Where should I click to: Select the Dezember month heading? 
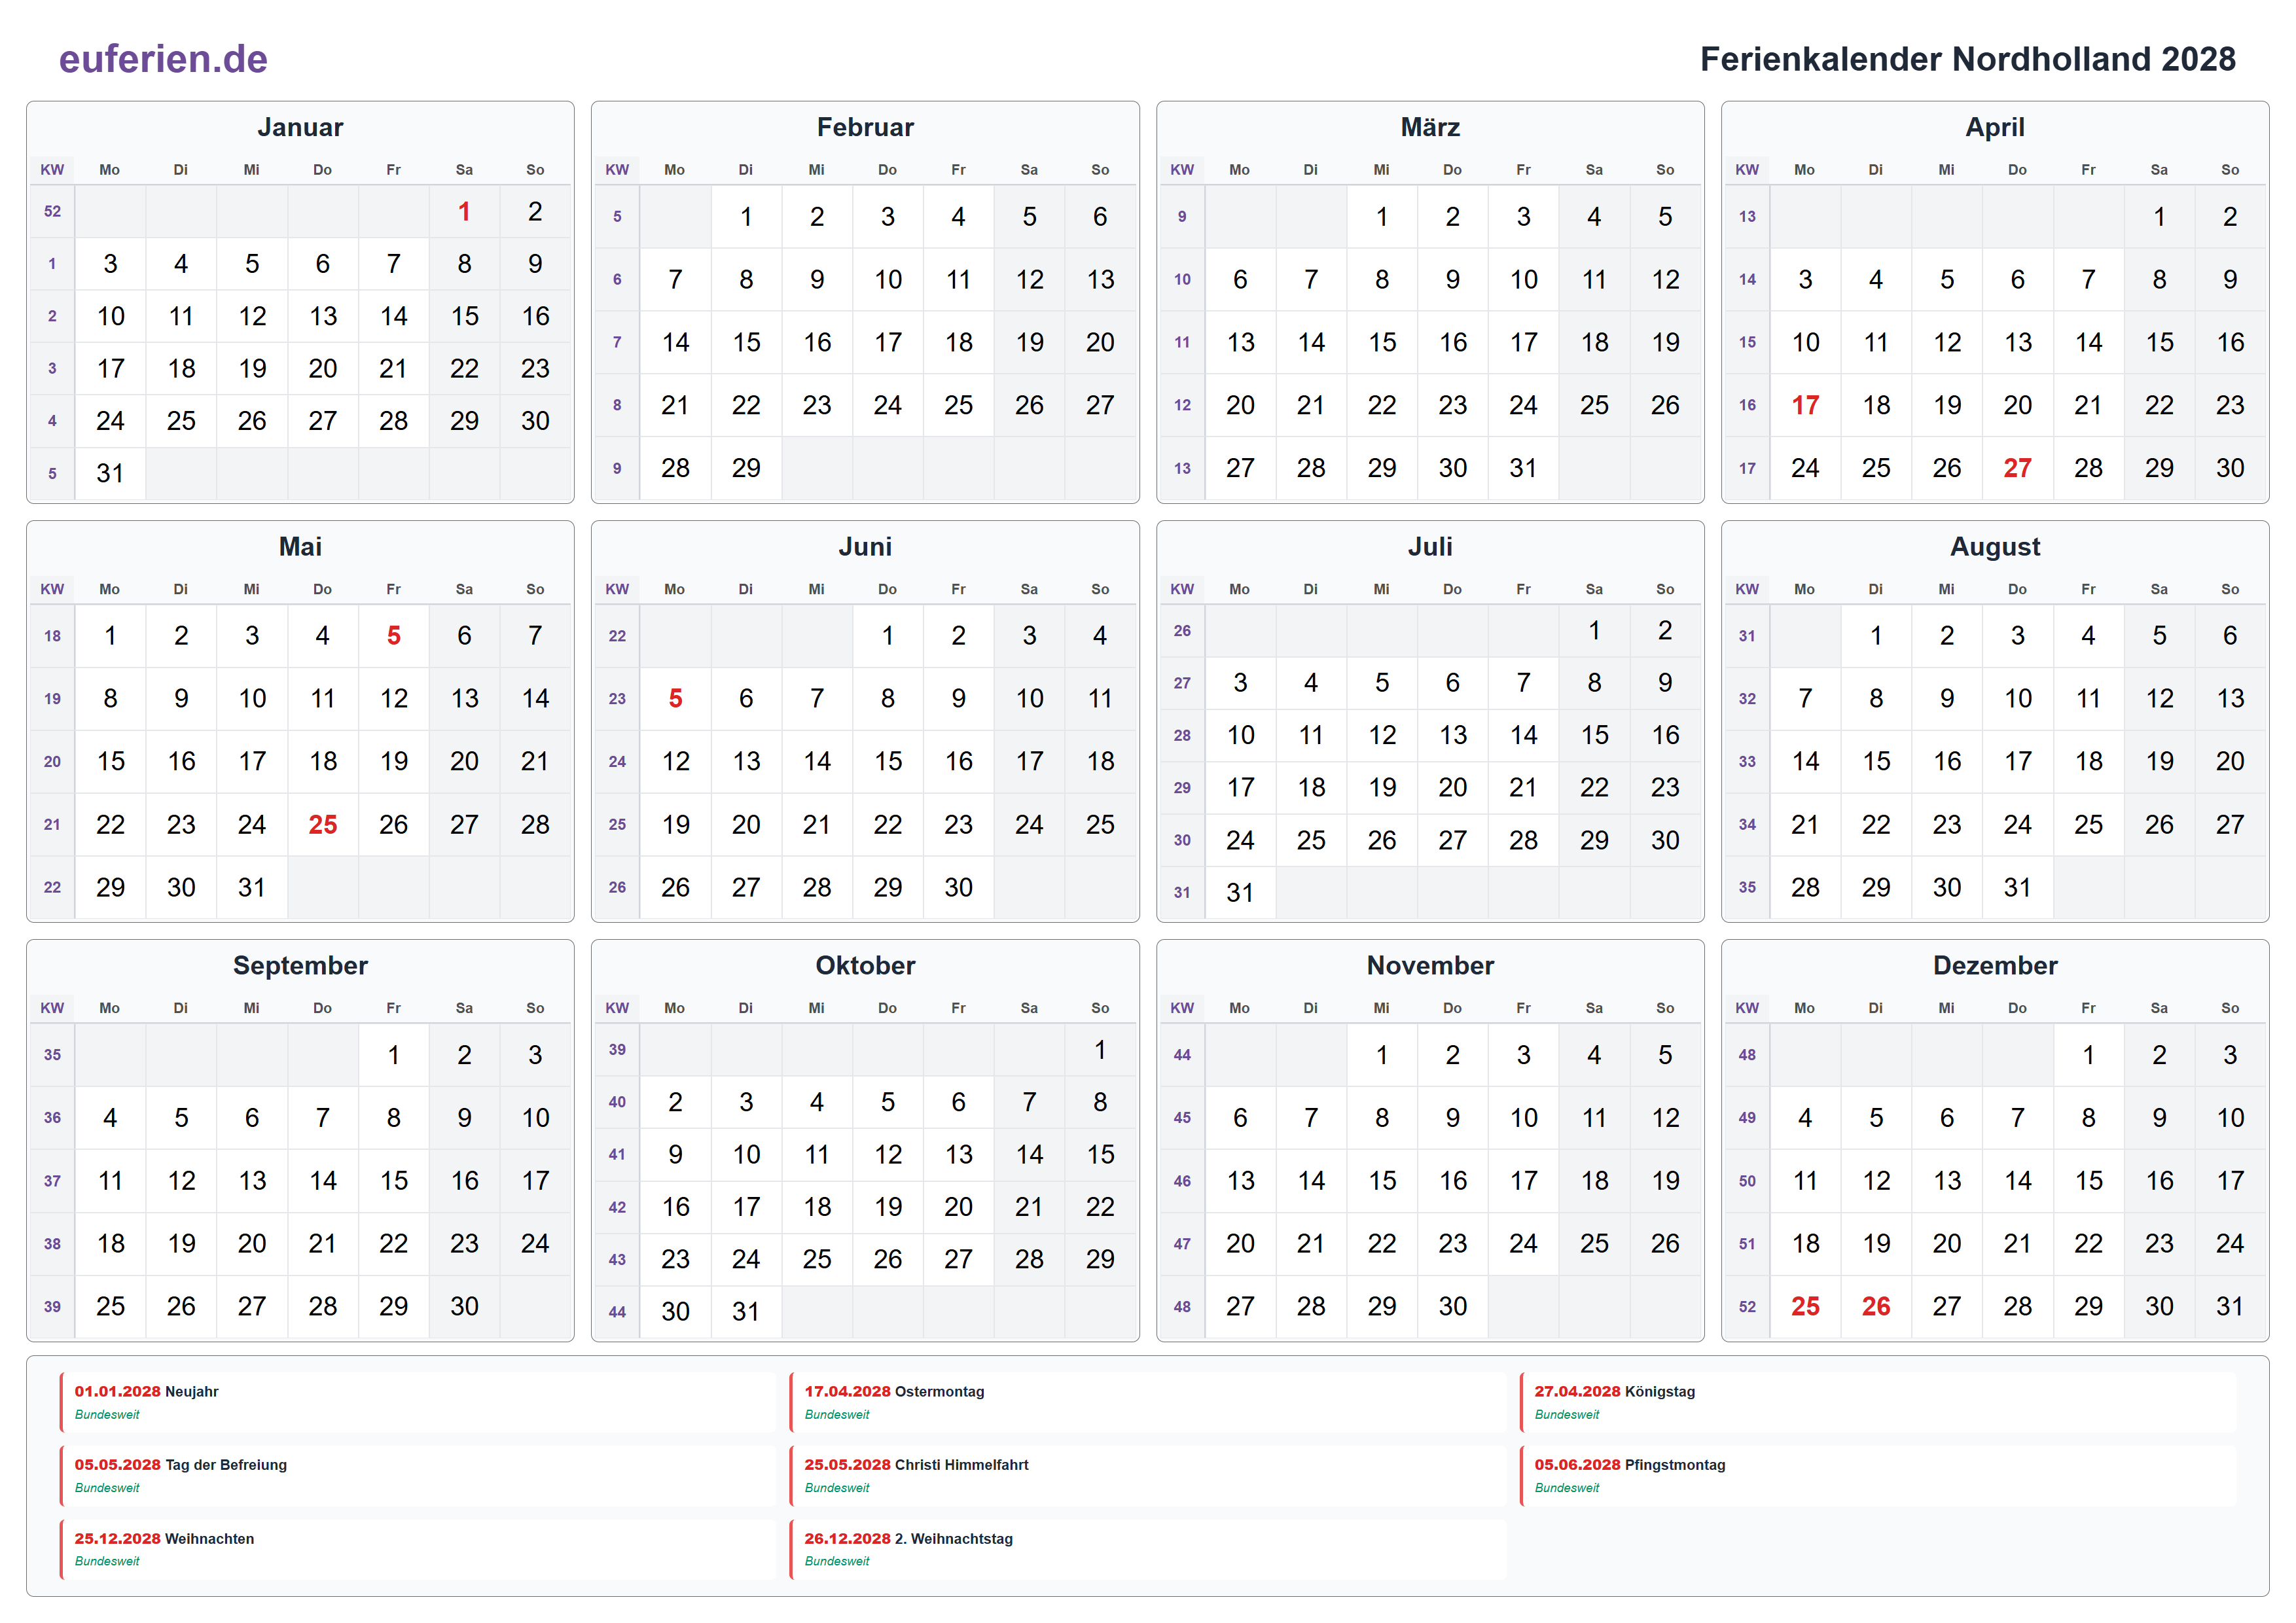[1995, 965]
